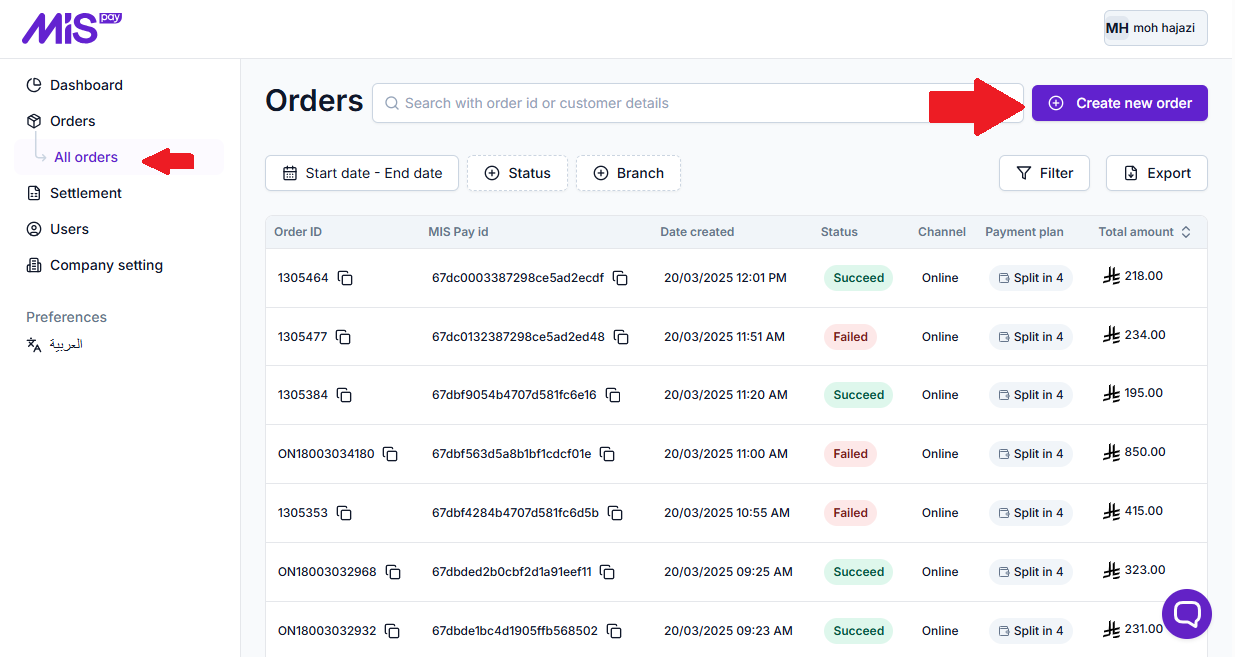Click Succeed status of order ON18003032932

click(858, 631)
